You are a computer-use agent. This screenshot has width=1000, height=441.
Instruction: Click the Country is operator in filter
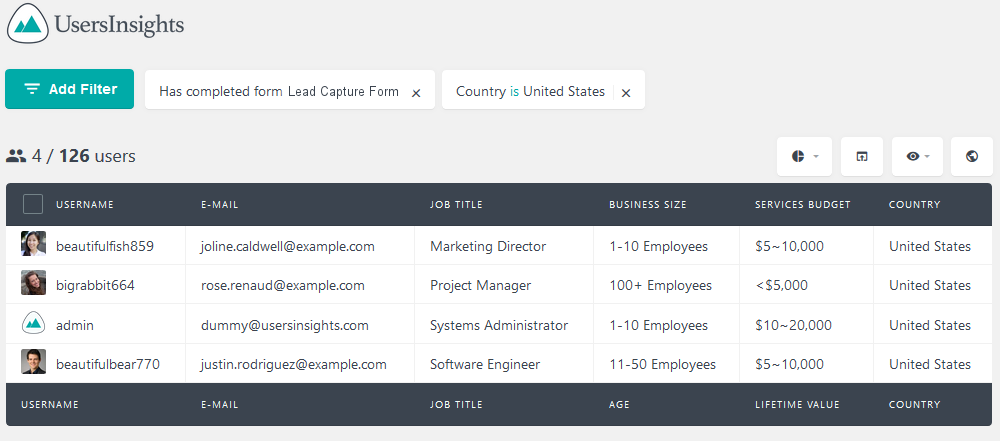(515, 91)
